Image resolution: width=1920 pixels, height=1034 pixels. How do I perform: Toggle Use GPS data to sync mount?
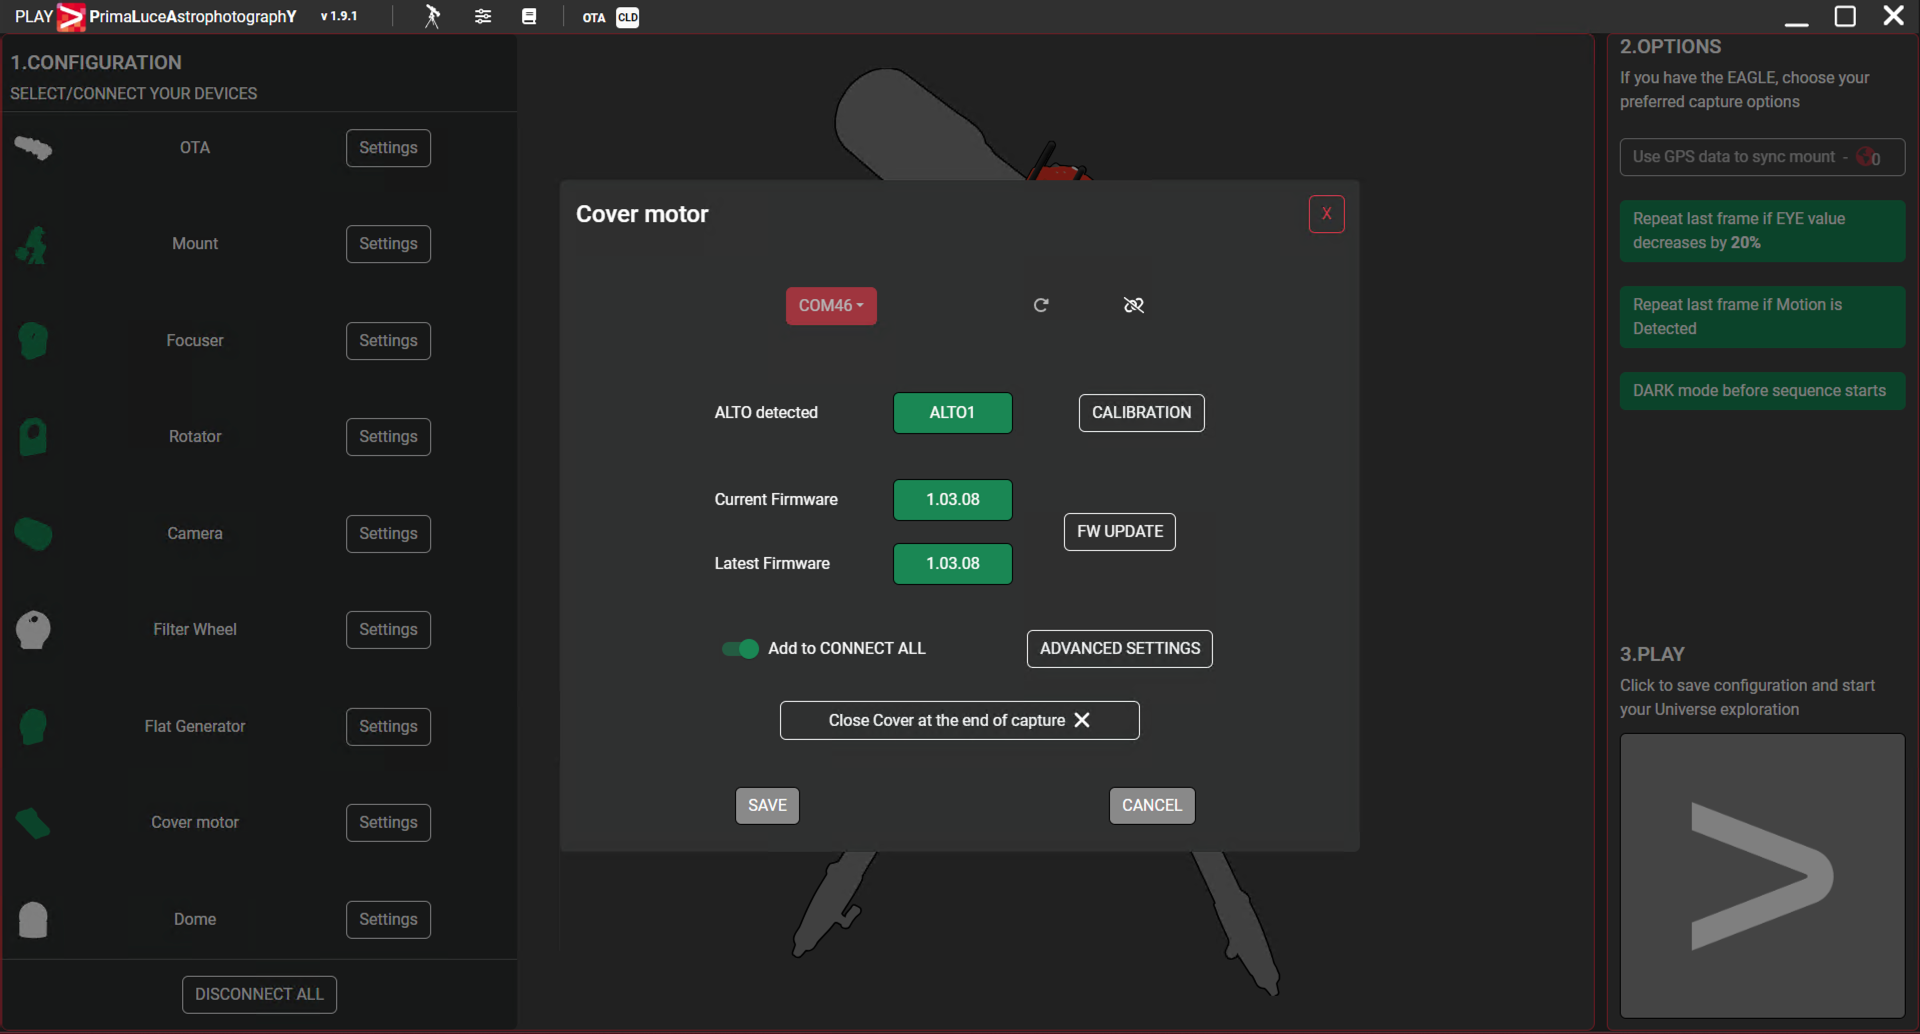coord(1762,157)
